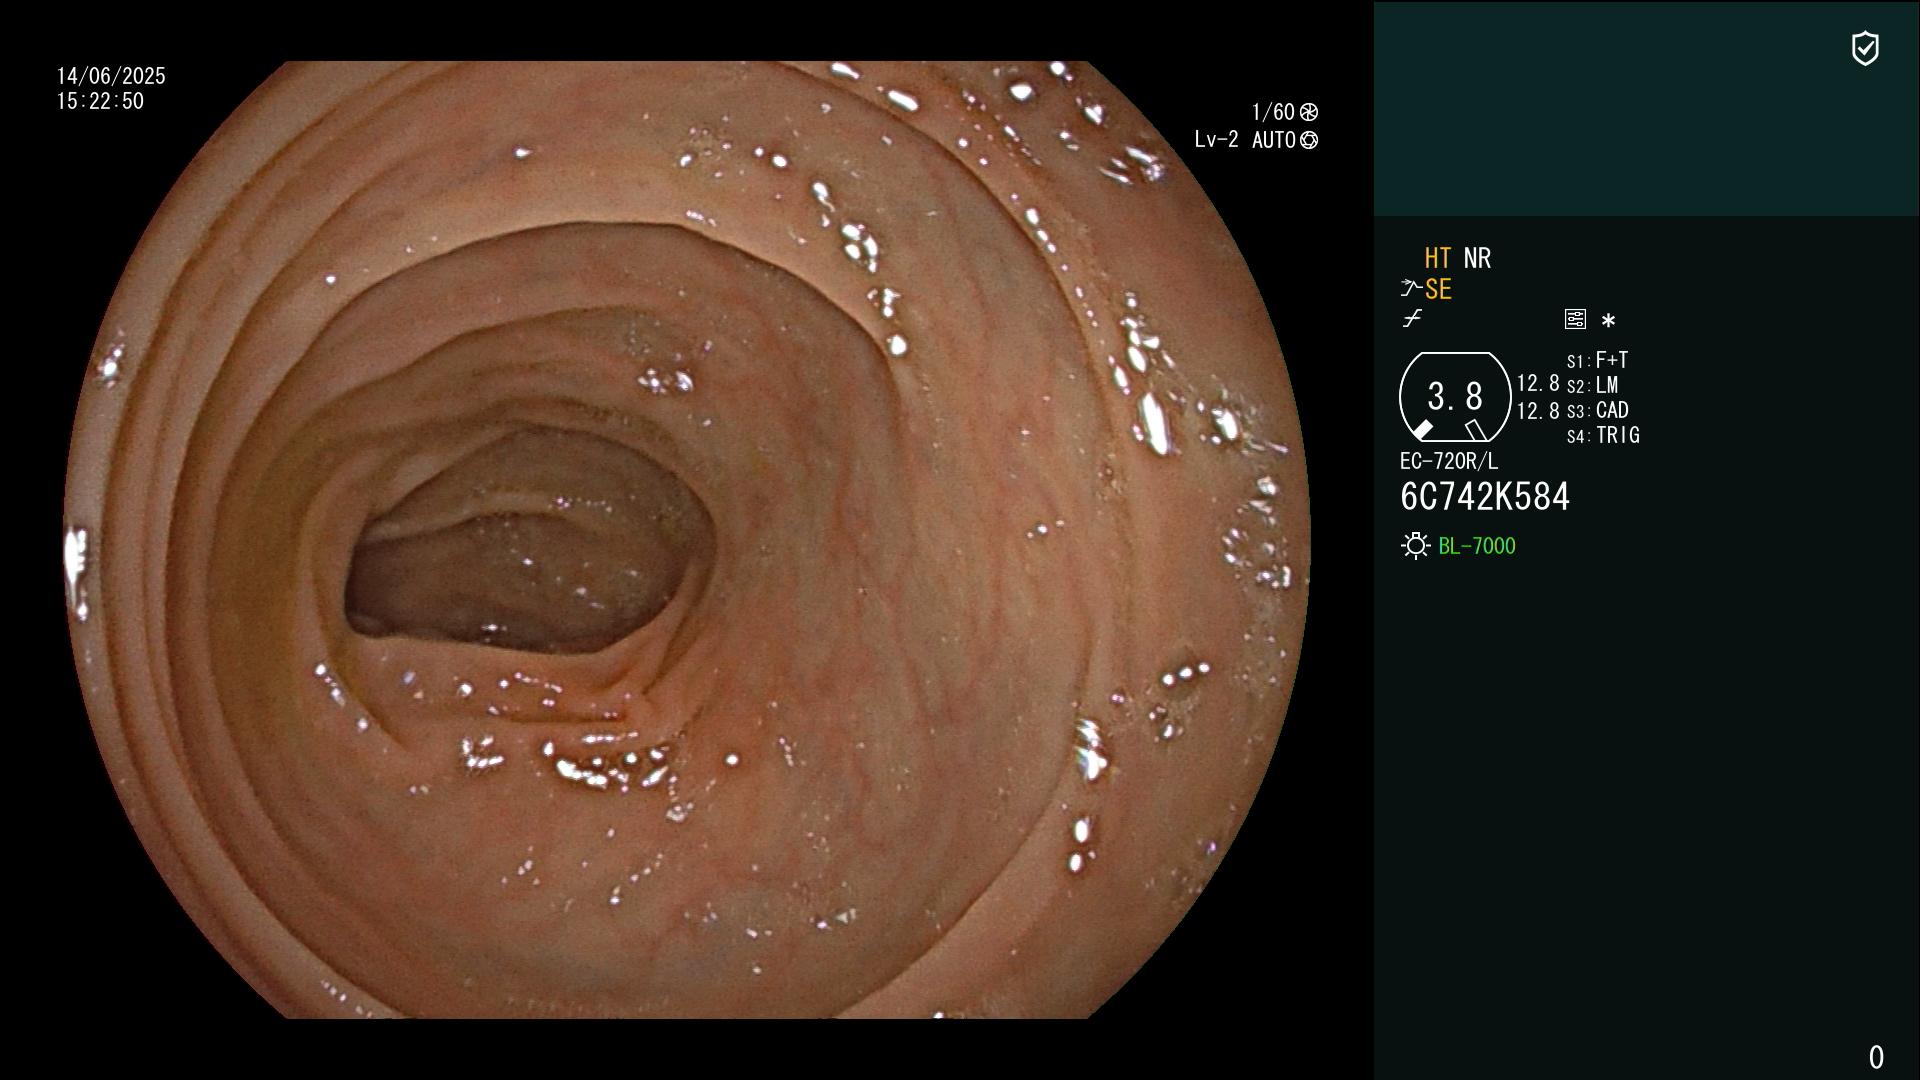Click the filled forceps channel marker in scope icon
This screenshot has width=1920, height=1080.
(1422, 430)
